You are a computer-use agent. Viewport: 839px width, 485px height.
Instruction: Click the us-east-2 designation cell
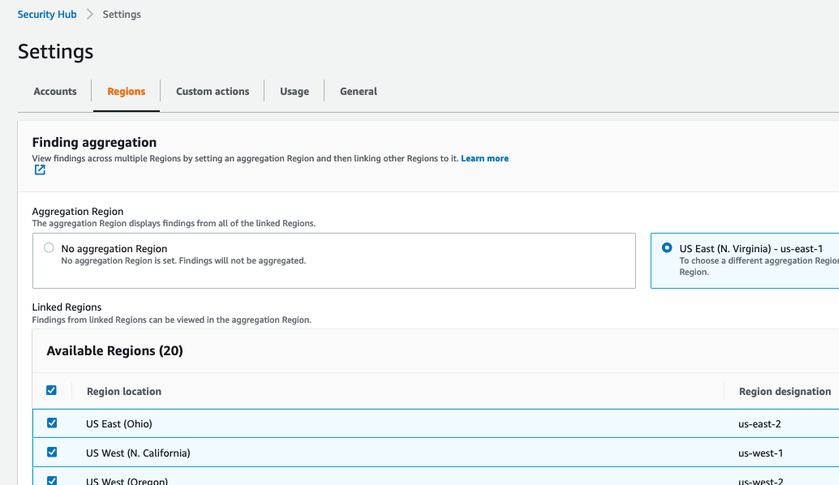coord(759,424)
